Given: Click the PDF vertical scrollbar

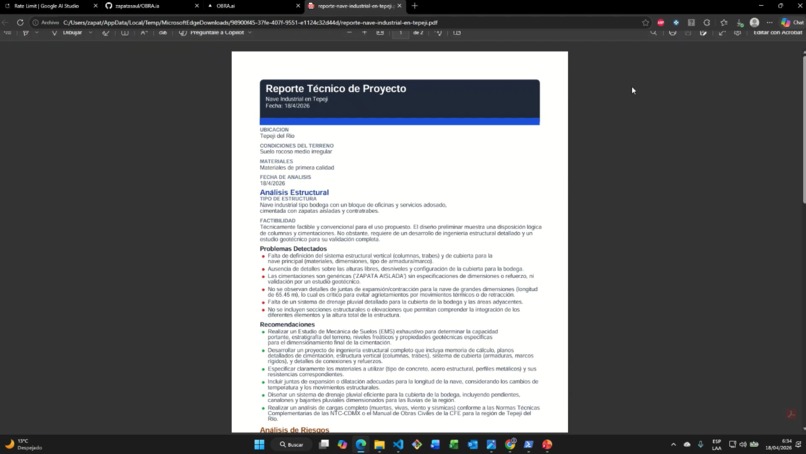Looking at the screenshot, I should tap(804, 129).
